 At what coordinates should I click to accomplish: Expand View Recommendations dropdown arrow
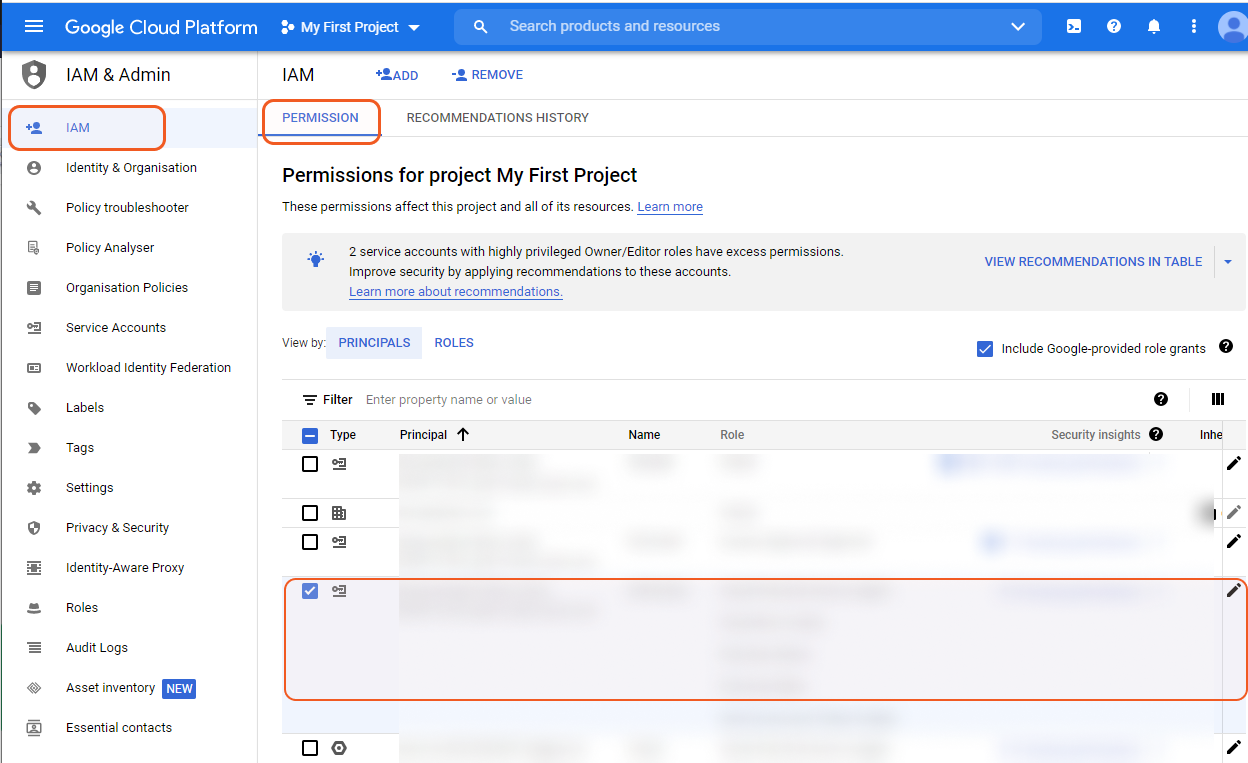click(1228, 262)
